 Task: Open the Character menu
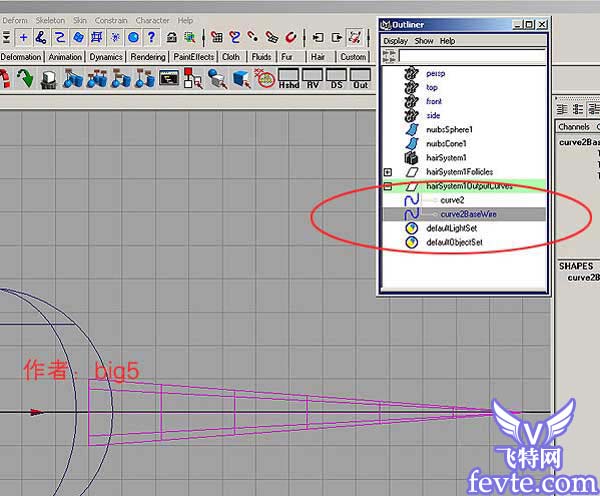(152, 20)
